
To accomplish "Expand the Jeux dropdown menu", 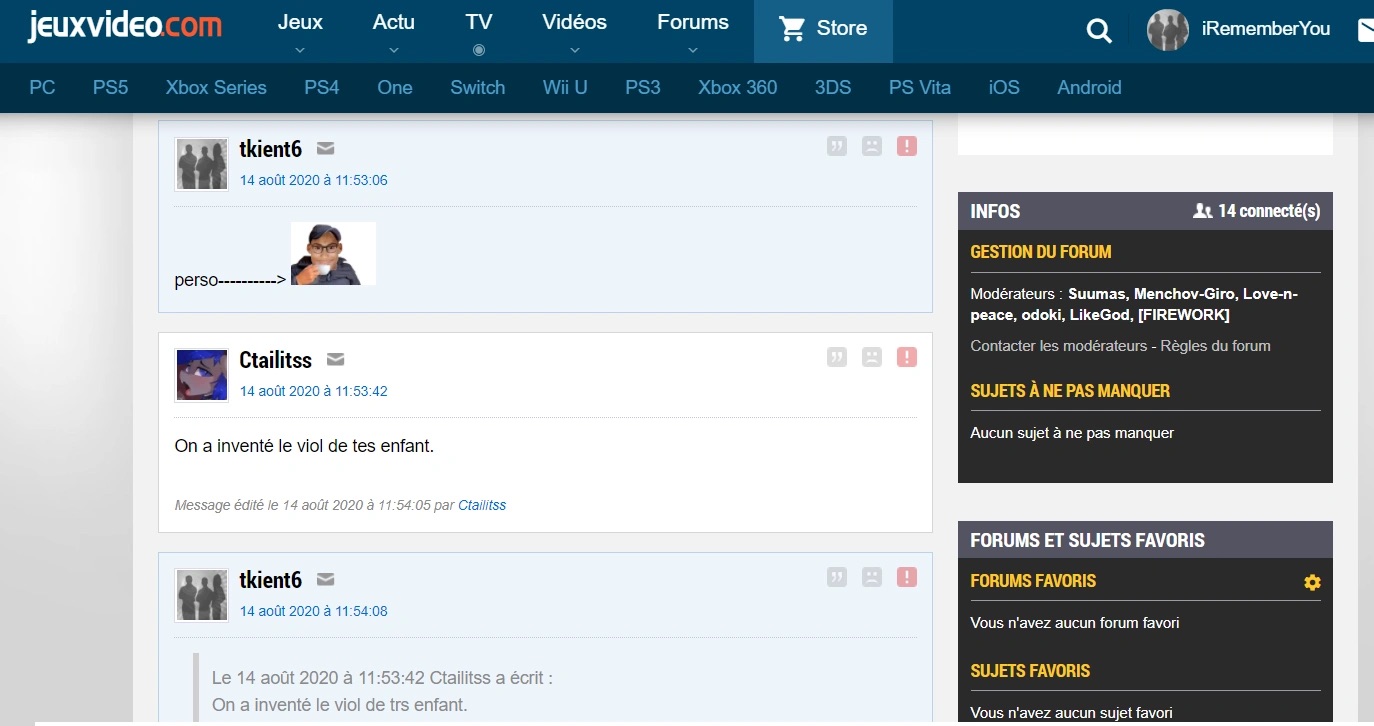I will 300,31.
